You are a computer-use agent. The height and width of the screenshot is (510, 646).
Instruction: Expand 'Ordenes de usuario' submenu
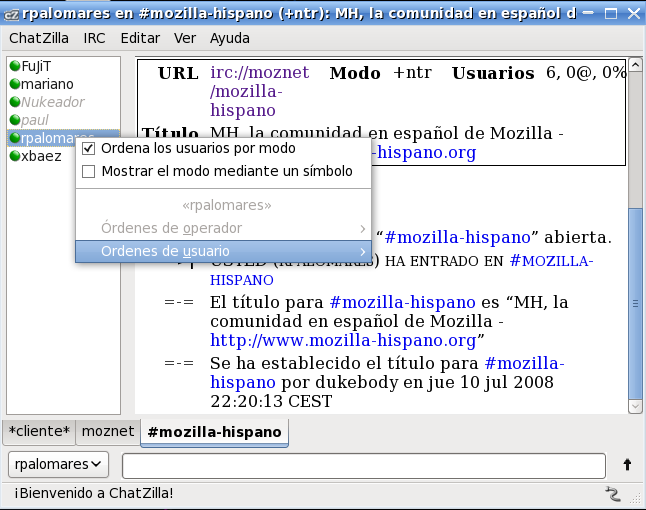pos(224,251)
